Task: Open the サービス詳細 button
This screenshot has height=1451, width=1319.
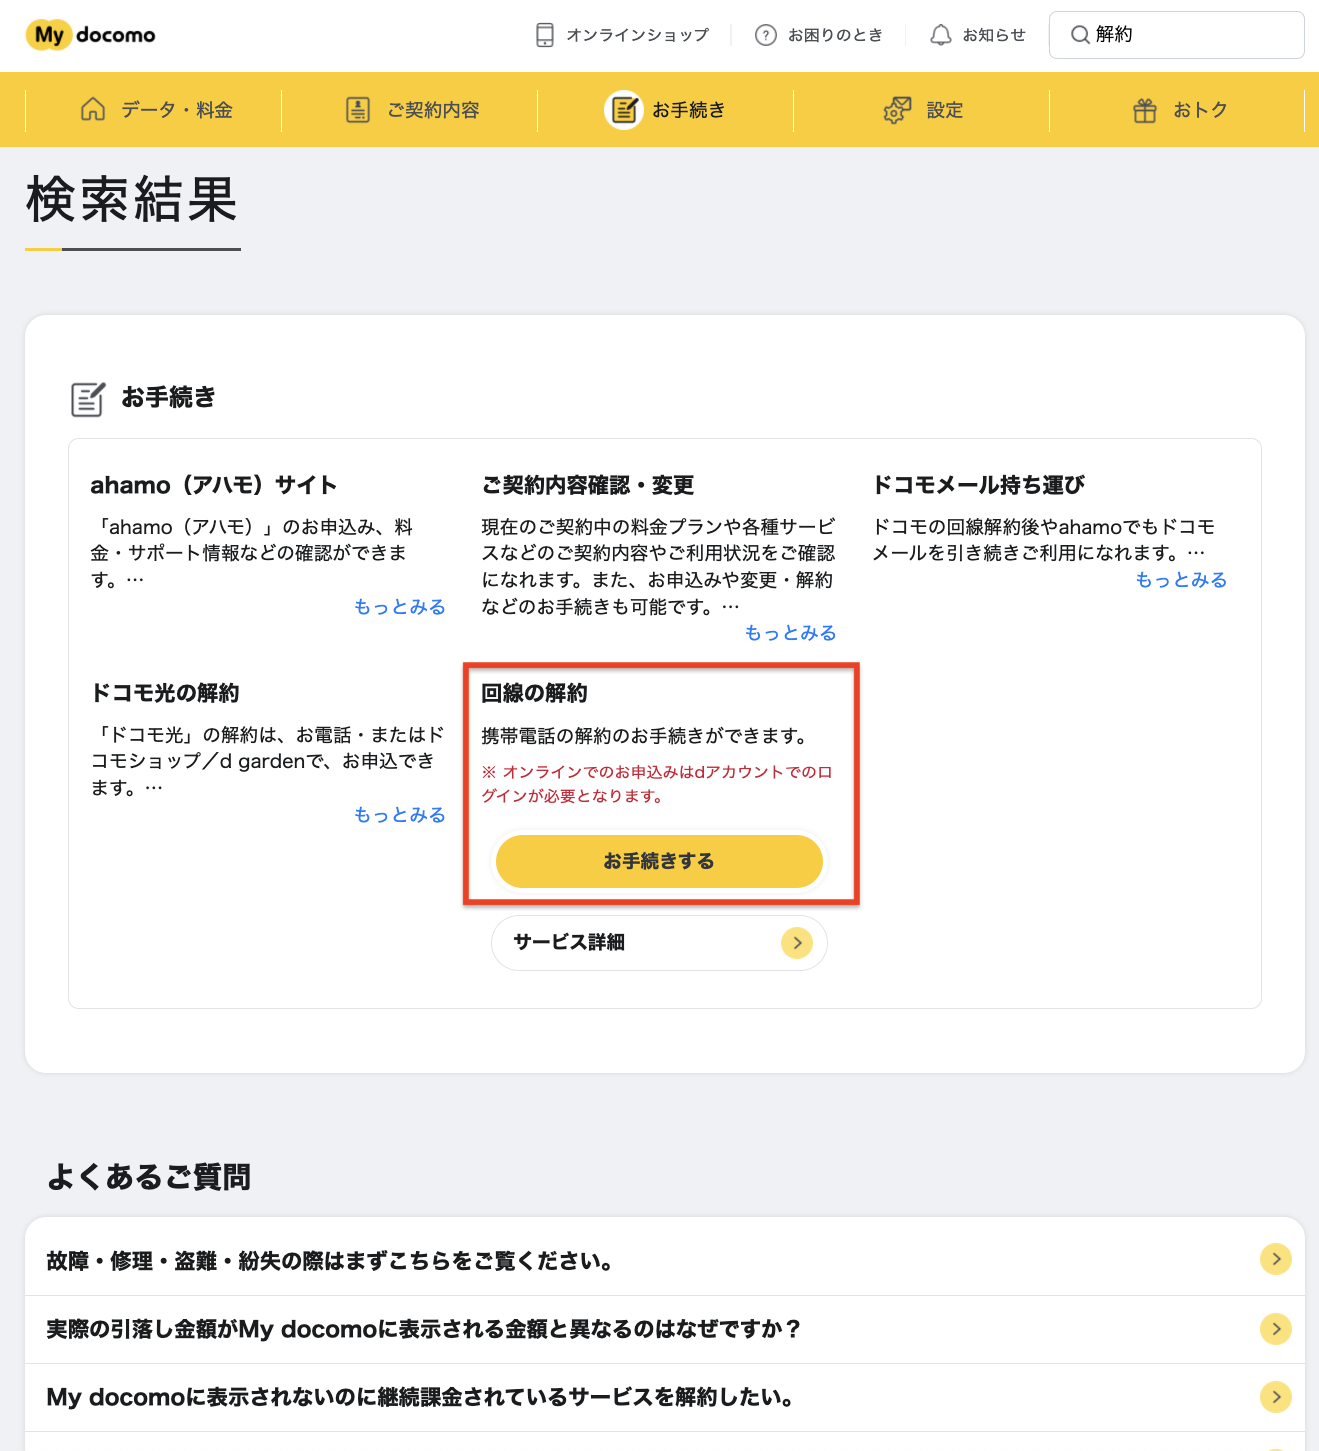Action: 659,943
